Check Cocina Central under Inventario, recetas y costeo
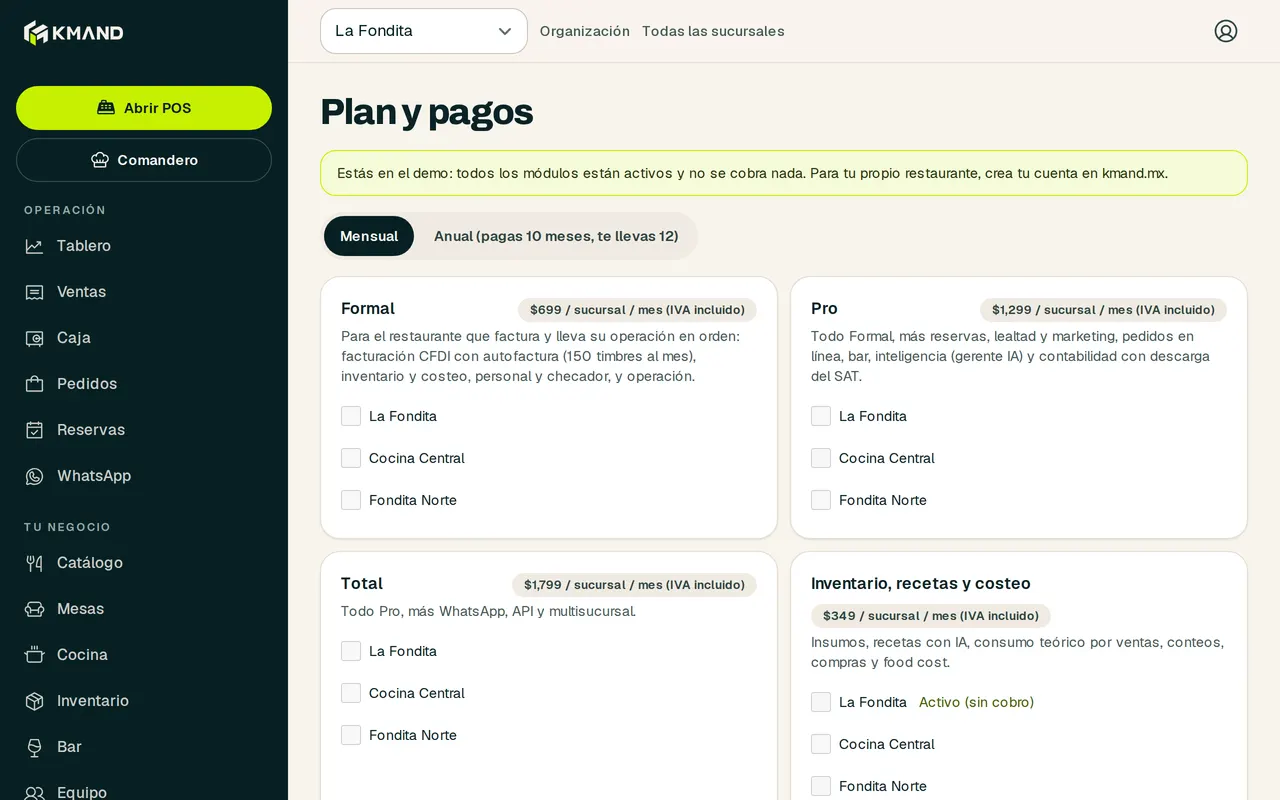The width and height of the screenshot is (1280, 800). point(821,744)
